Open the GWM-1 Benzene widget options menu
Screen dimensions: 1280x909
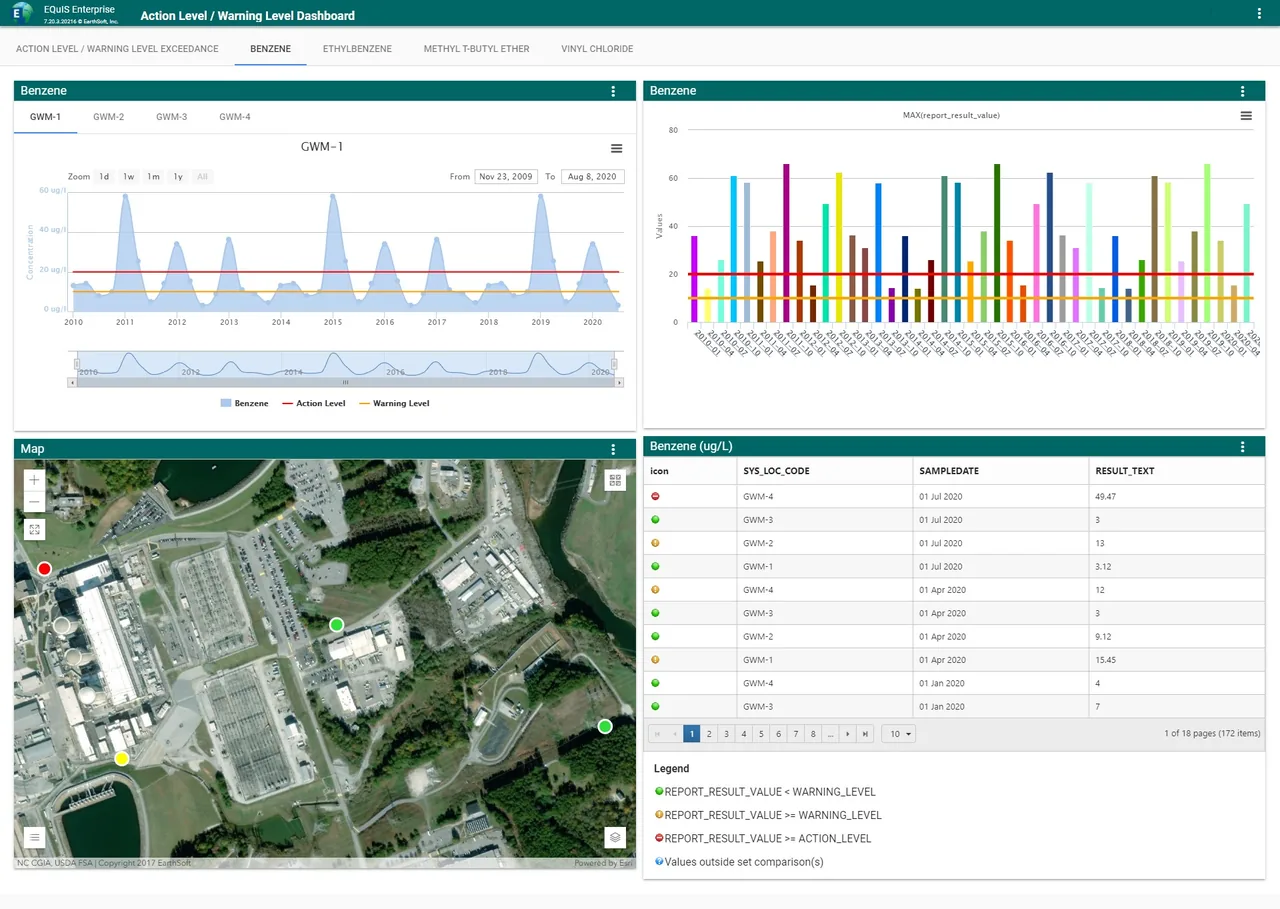click(613, 91)
